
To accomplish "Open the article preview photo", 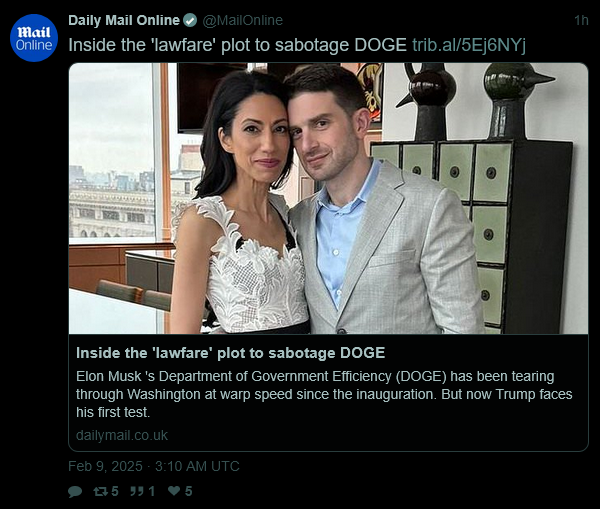I will (328, 198).
